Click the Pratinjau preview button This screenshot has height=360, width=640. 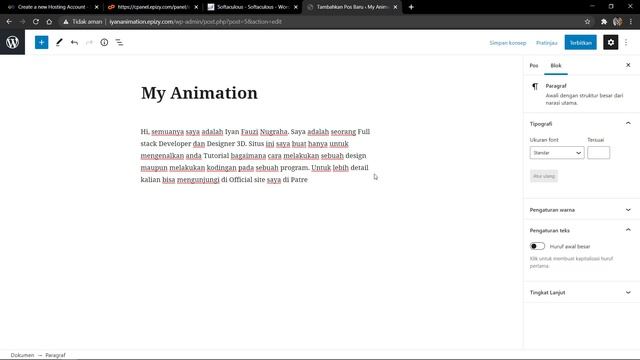point(547,42)
